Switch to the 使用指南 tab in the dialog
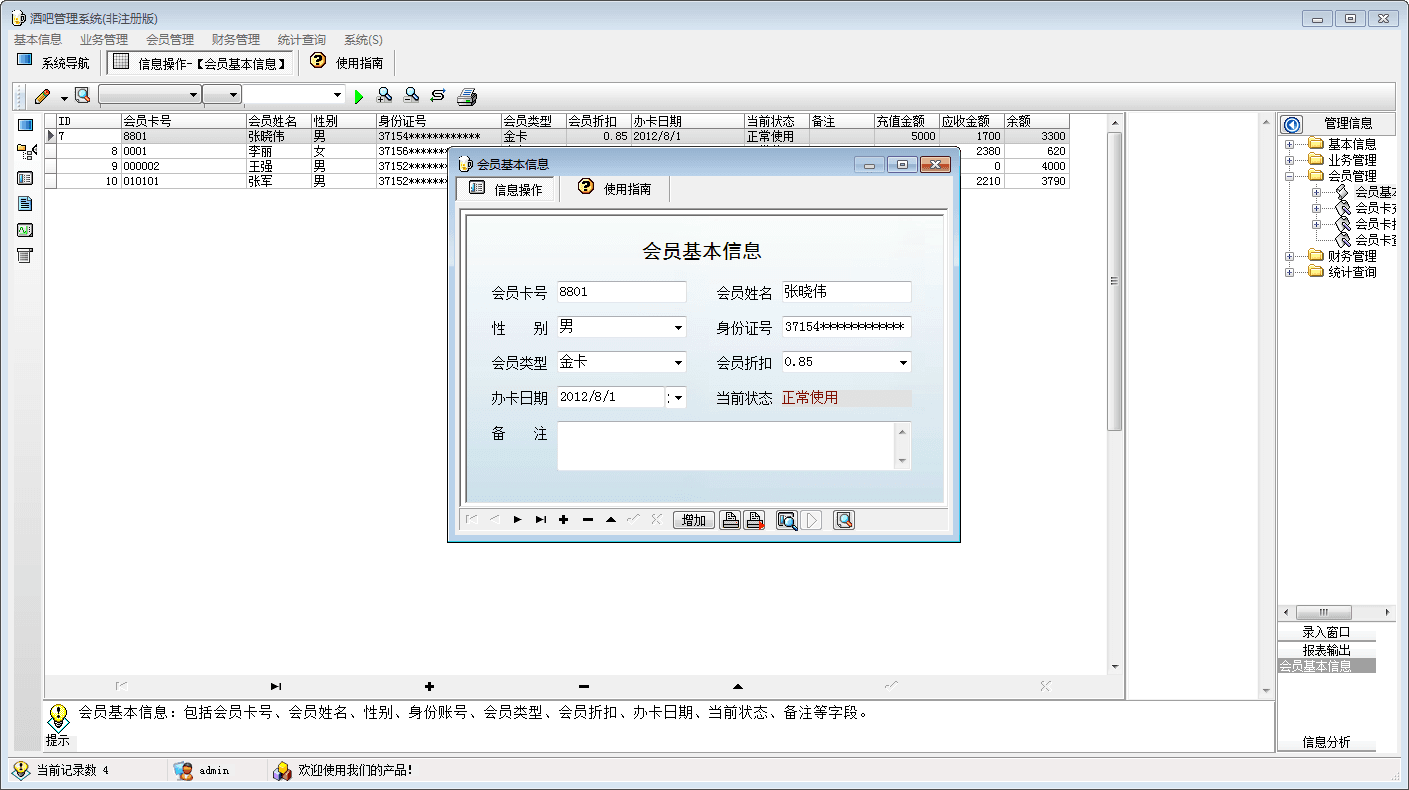The height and width of the screenshot is (790, 1409). click(x=615, y=188)
